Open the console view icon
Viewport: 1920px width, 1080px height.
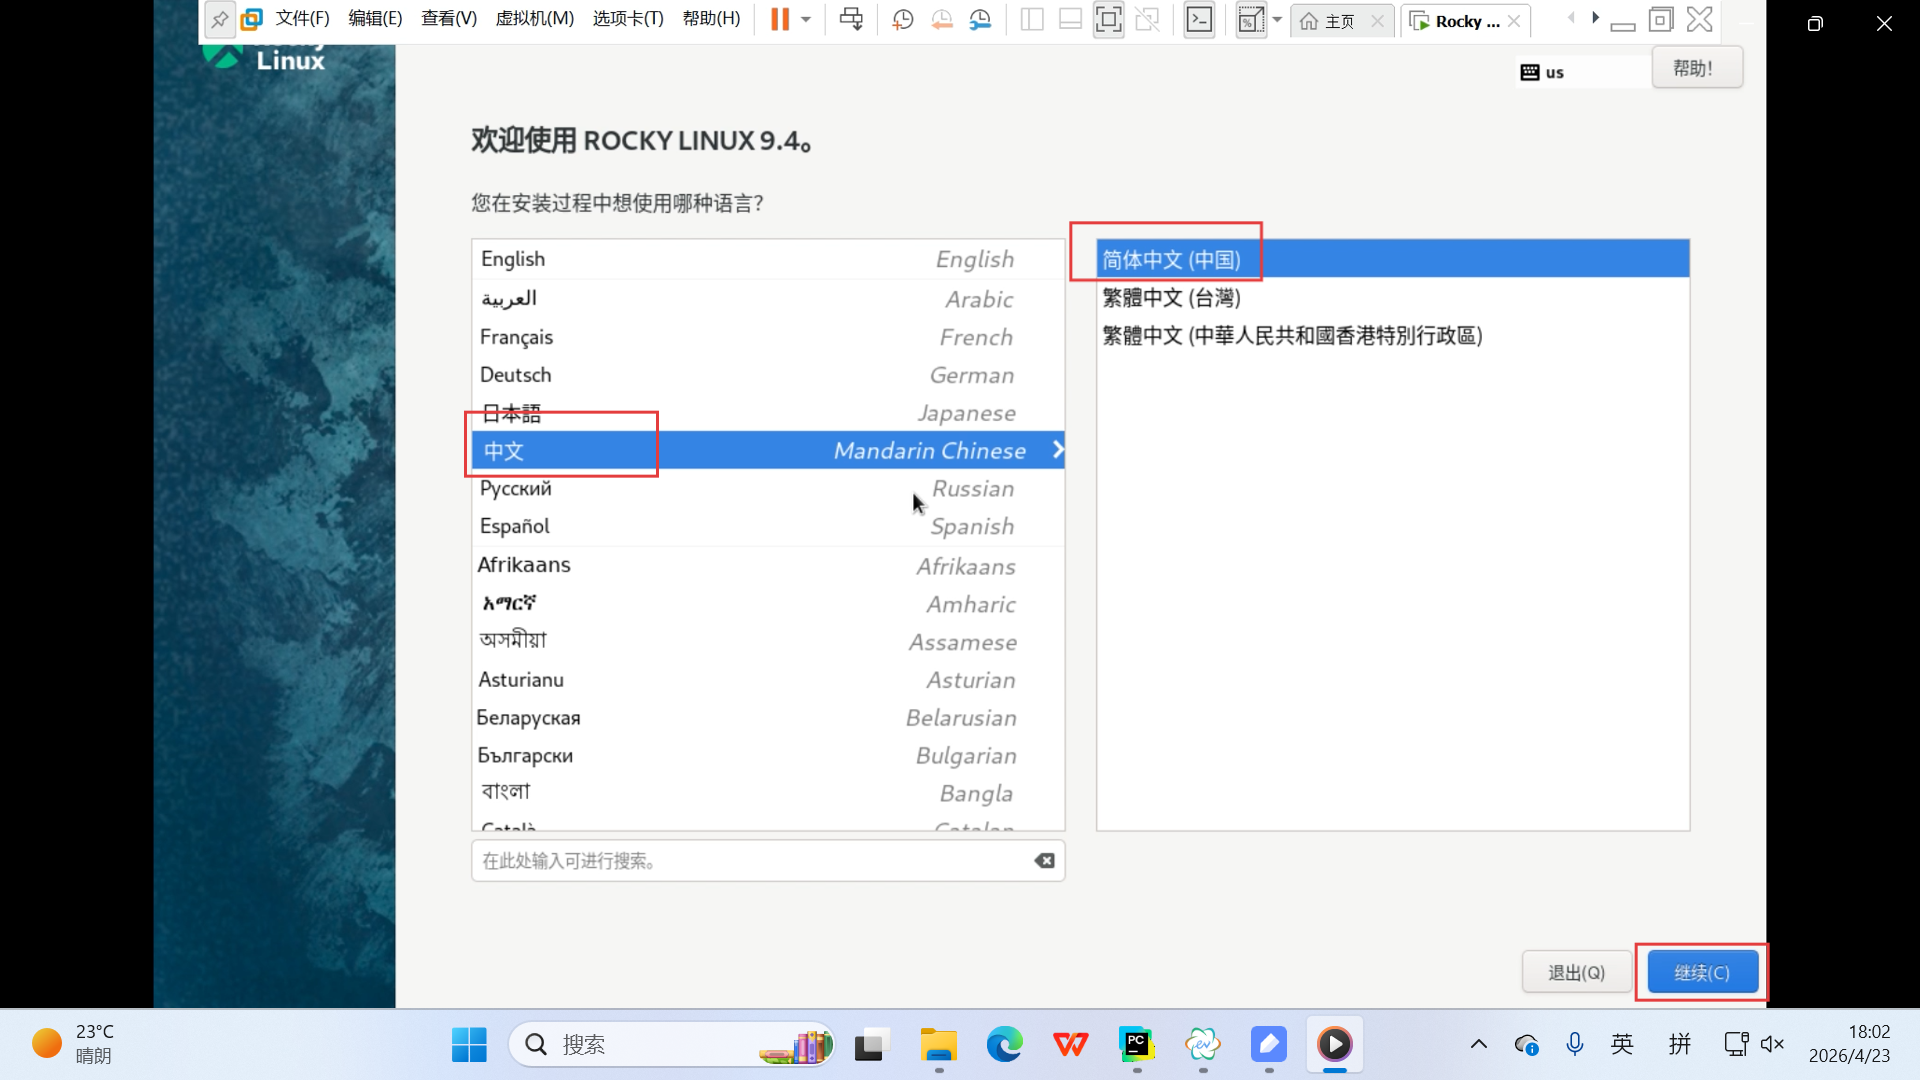(1199, 19)
